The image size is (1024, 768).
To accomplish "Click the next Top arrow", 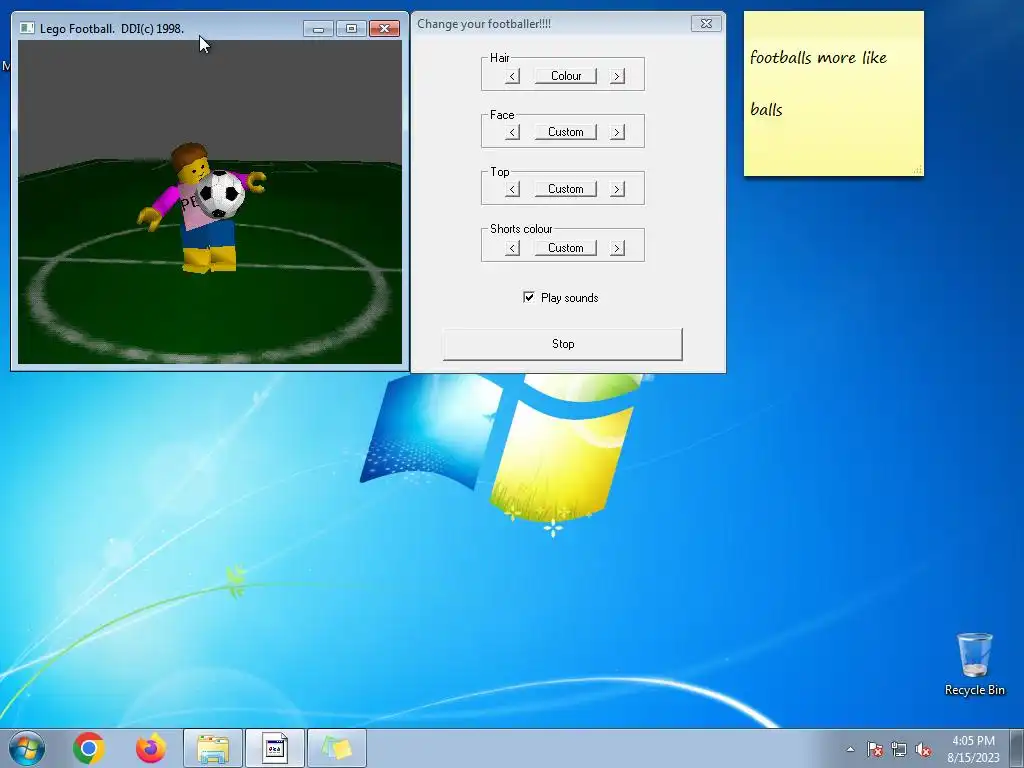I will point(617,189).
